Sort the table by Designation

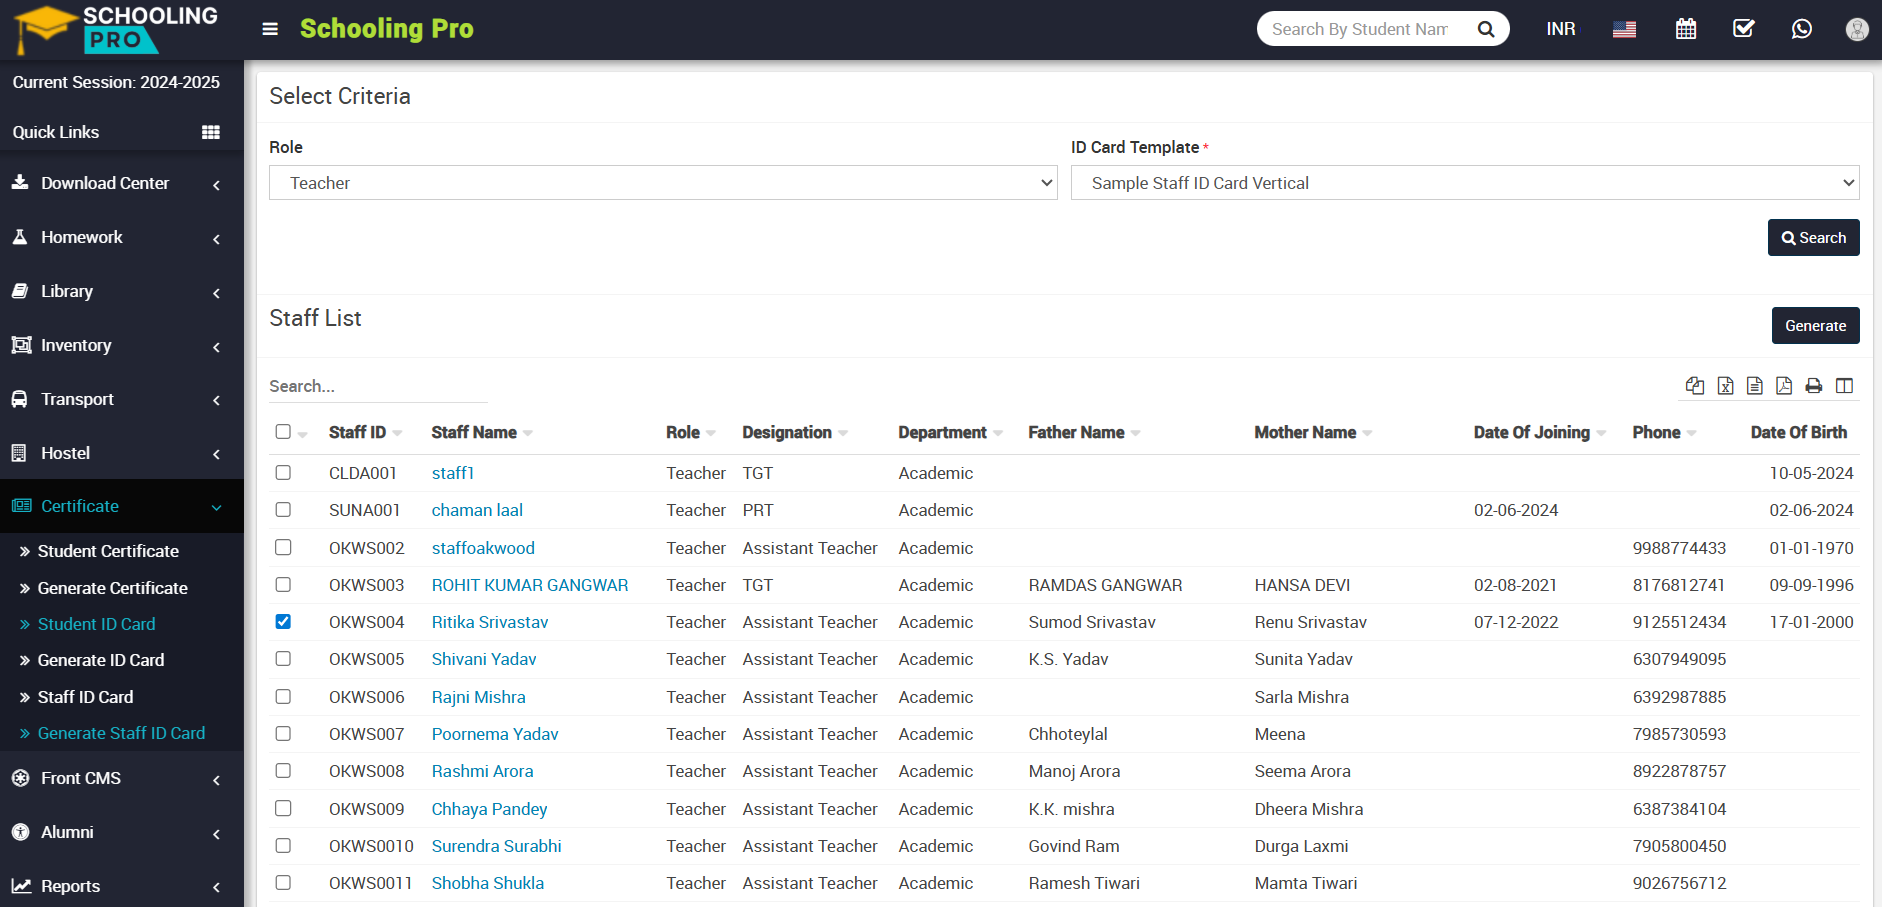(795, 432)
